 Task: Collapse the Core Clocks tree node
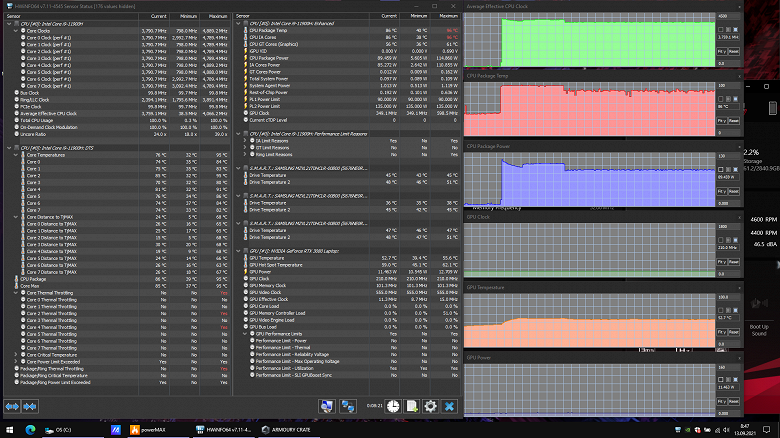pos(16,31)
